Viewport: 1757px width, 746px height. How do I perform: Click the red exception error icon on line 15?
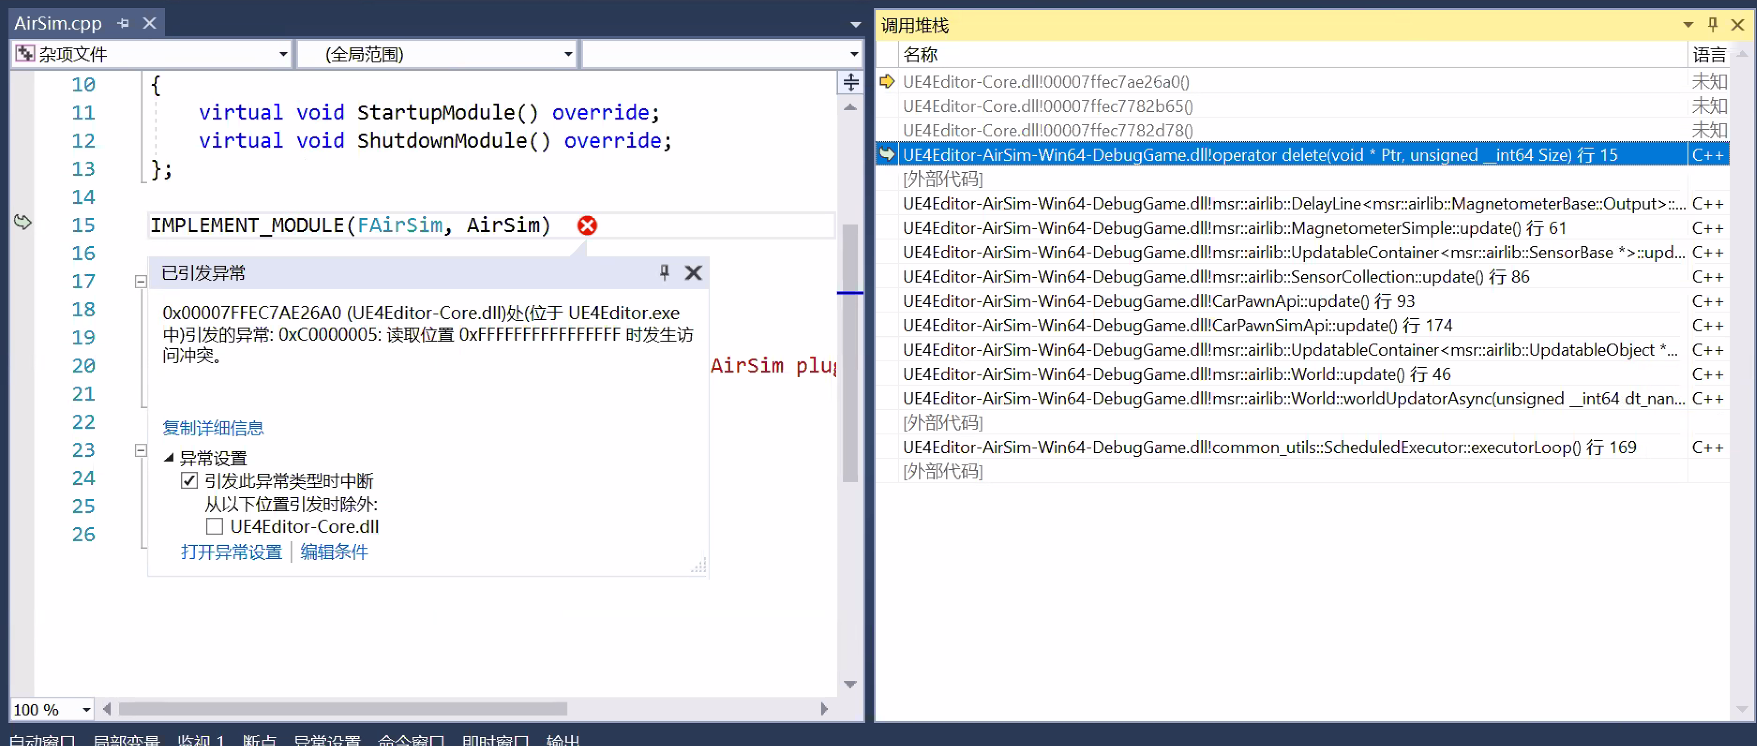click(587, 226)
